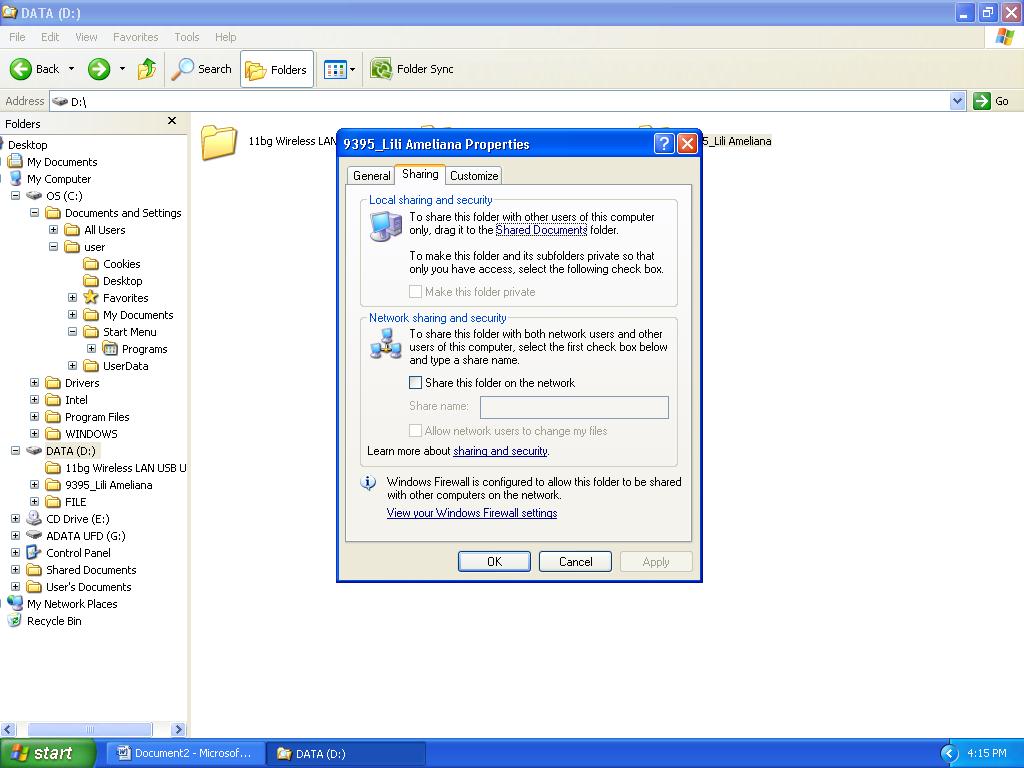1024x768 pixels.
Task: Enable Share this folder on the network
Action: [x=414, y=382]
